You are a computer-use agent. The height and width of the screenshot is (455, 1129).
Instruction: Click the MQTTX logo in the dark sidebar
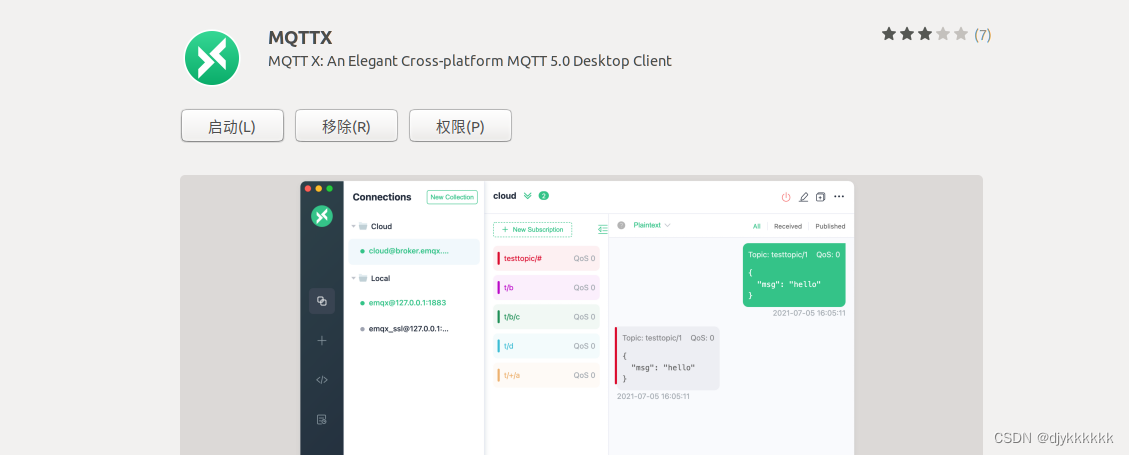point(322,216)
